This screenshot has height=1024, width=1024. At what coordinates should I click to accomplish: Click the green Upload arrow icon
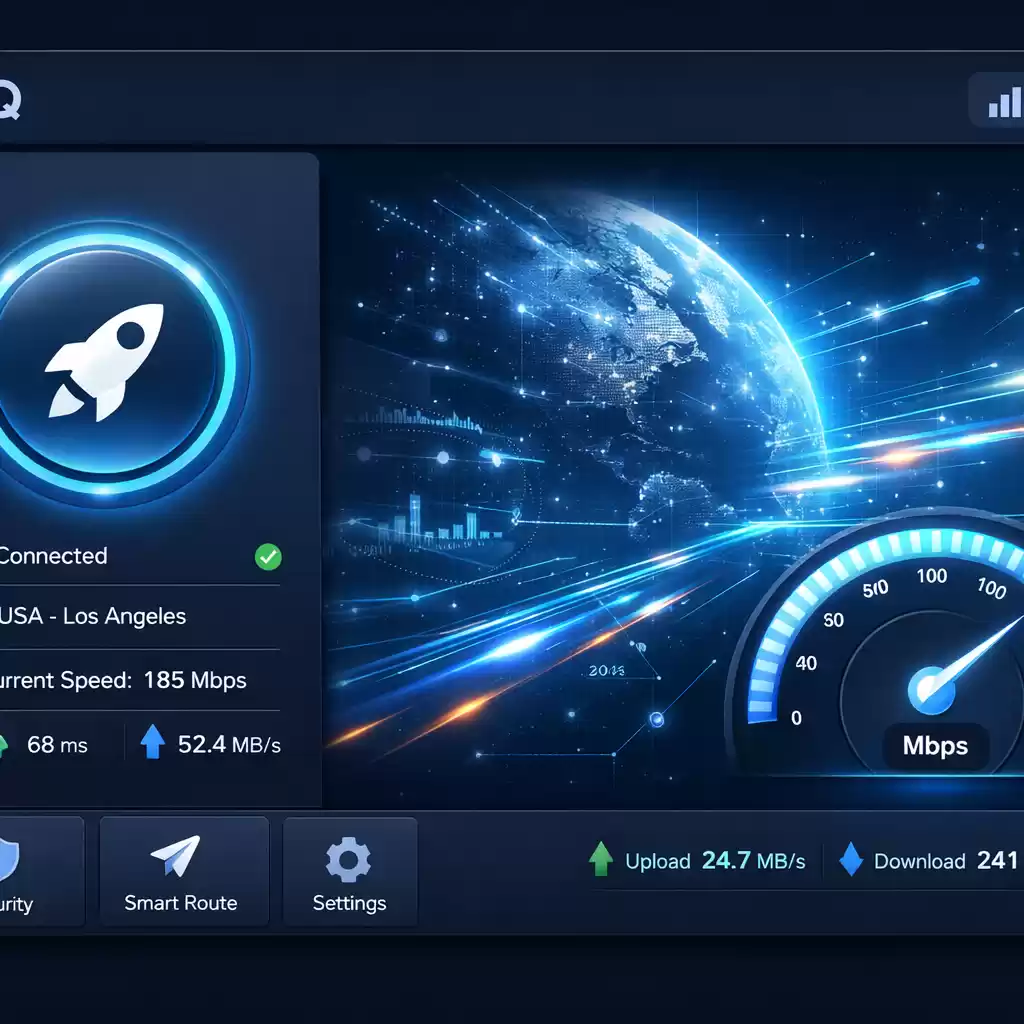click(600, 859)
